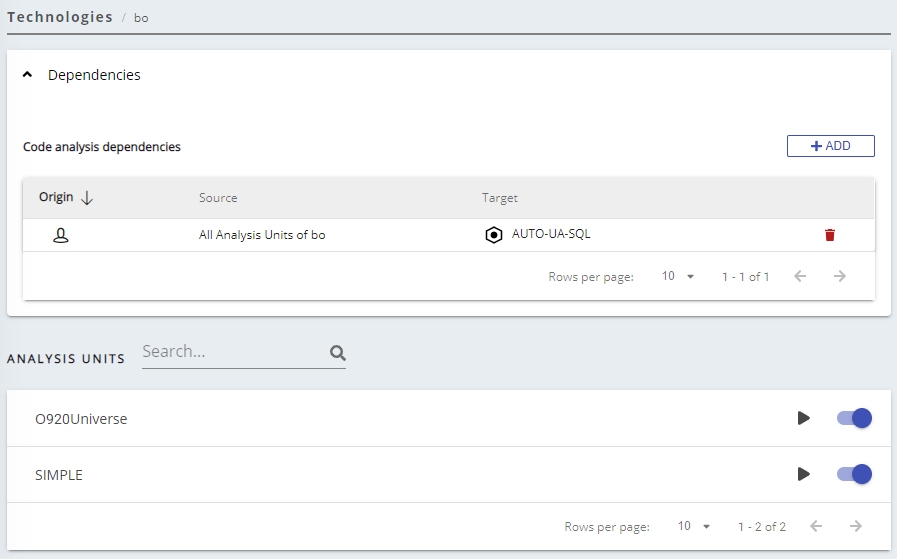Delete the AUTO-UA-SQL dependency row
897x559 pixels.
point(829,235)
